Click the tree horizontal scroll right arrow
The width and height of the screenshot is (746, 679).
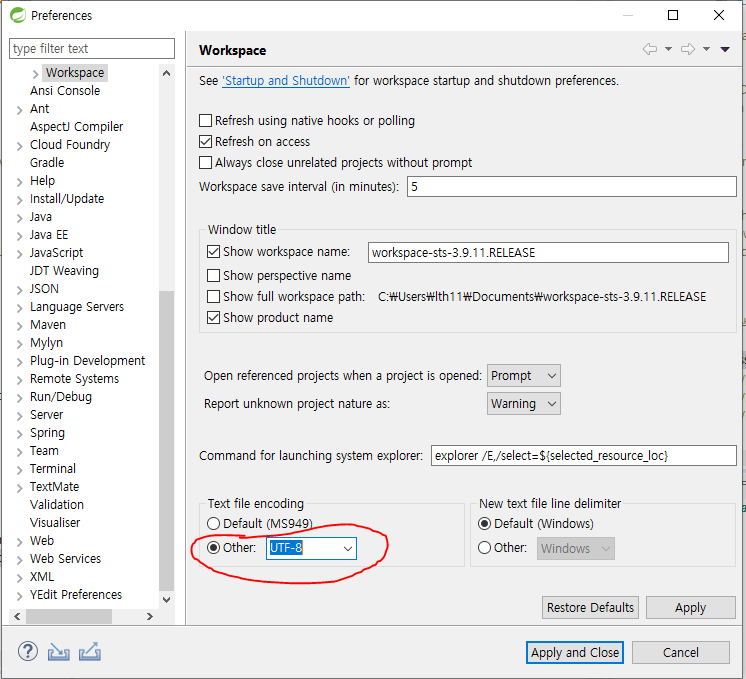tap(150, 617)
